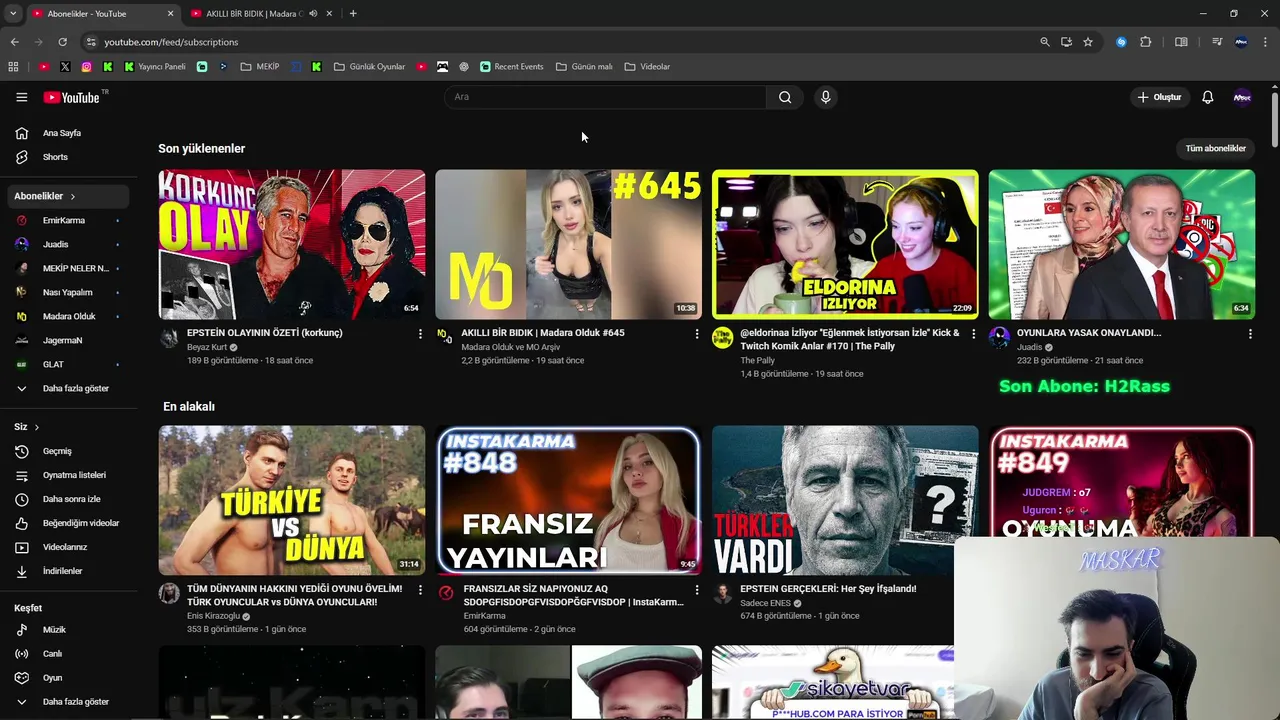This screenshot has width=1280, height=720.
Task: Open the X (Twitter) bookmark
Action: tap(65, 67)
